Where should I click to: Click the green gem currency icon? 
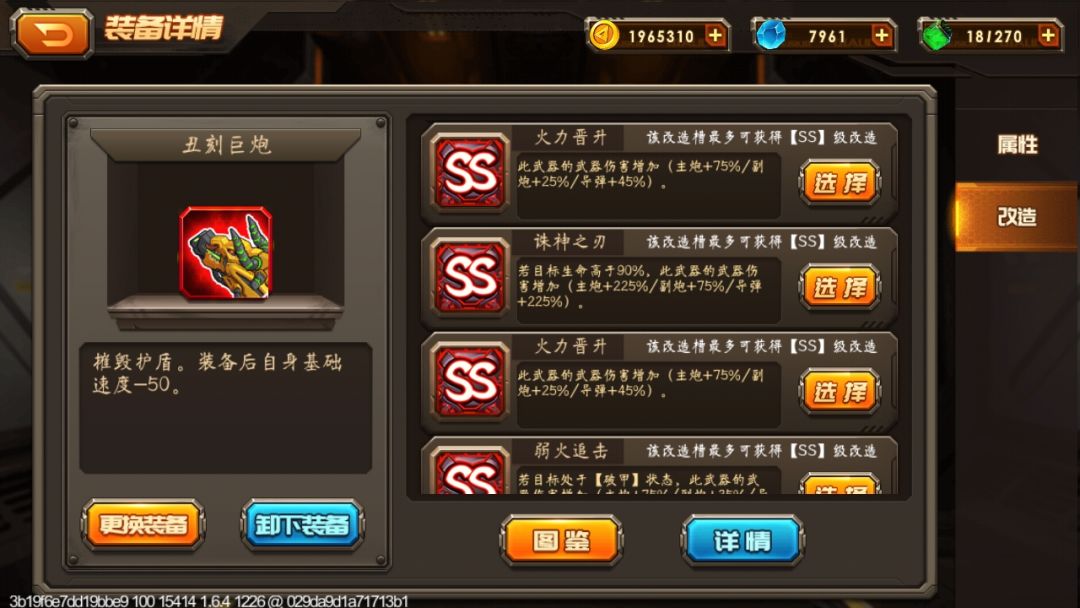[x=937, y=35]
